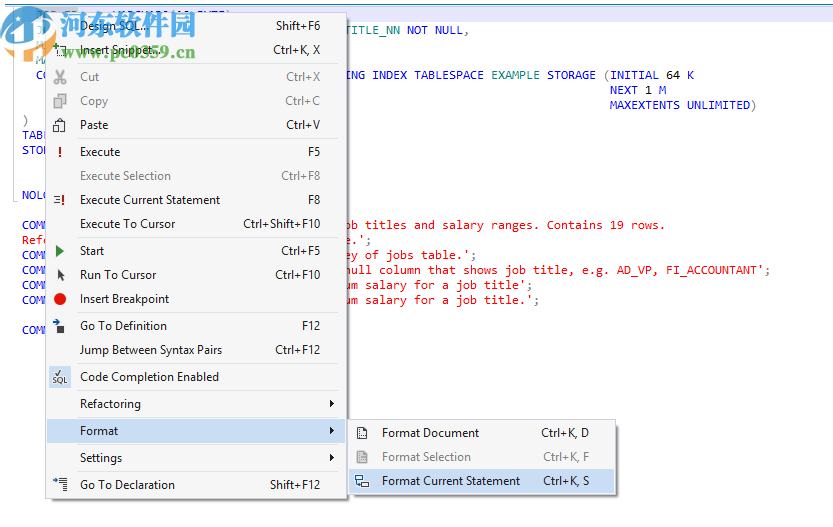Viewport: 833px width, 527px height.
Task: Choose Execute Current Statement
Action: click(196, 200)
